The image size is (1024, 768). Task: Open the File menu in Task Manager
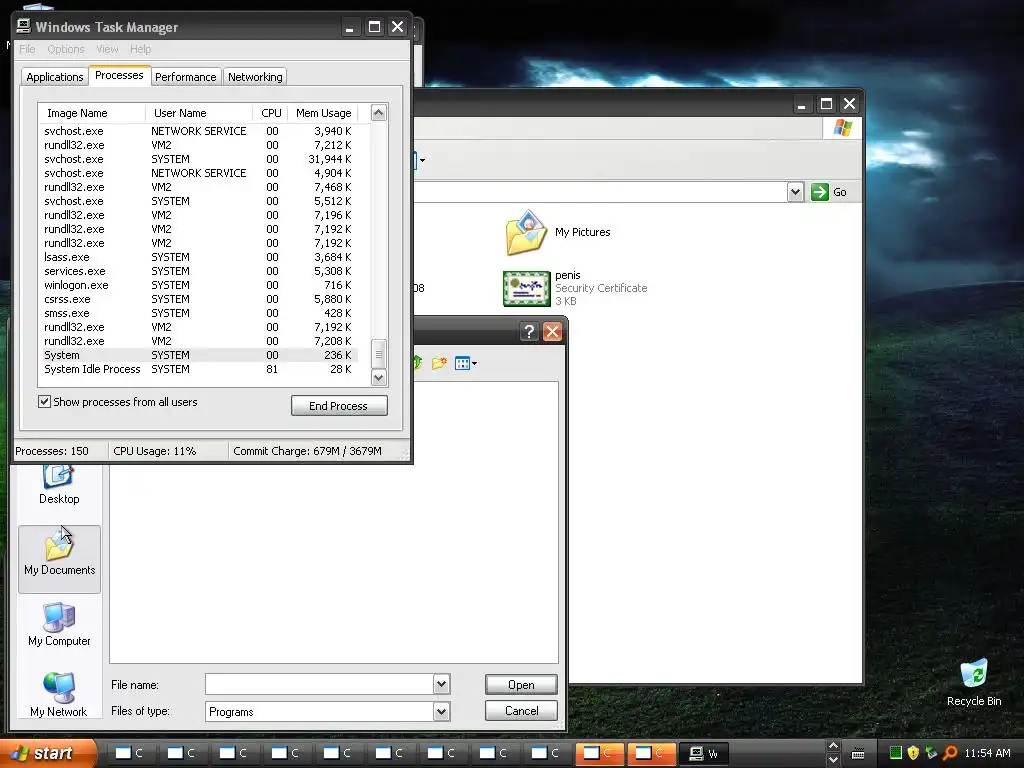27,49
